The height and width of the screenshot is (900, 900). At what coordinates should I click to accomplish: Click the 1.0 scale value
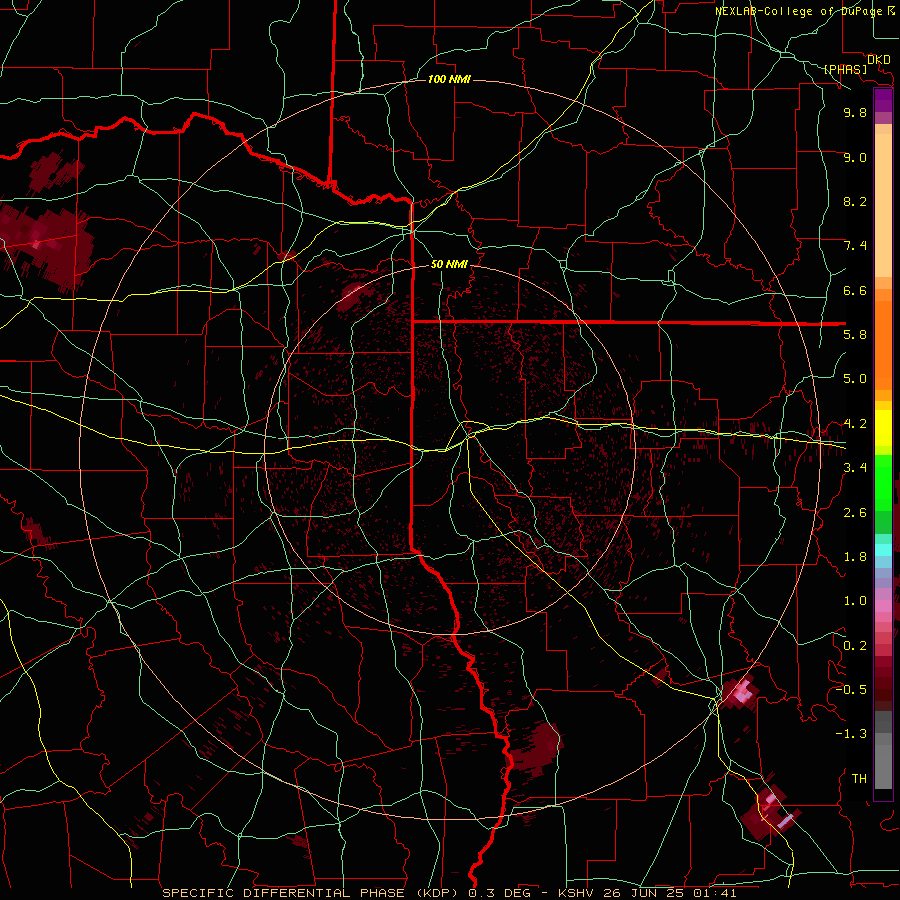tap(855, 601)
